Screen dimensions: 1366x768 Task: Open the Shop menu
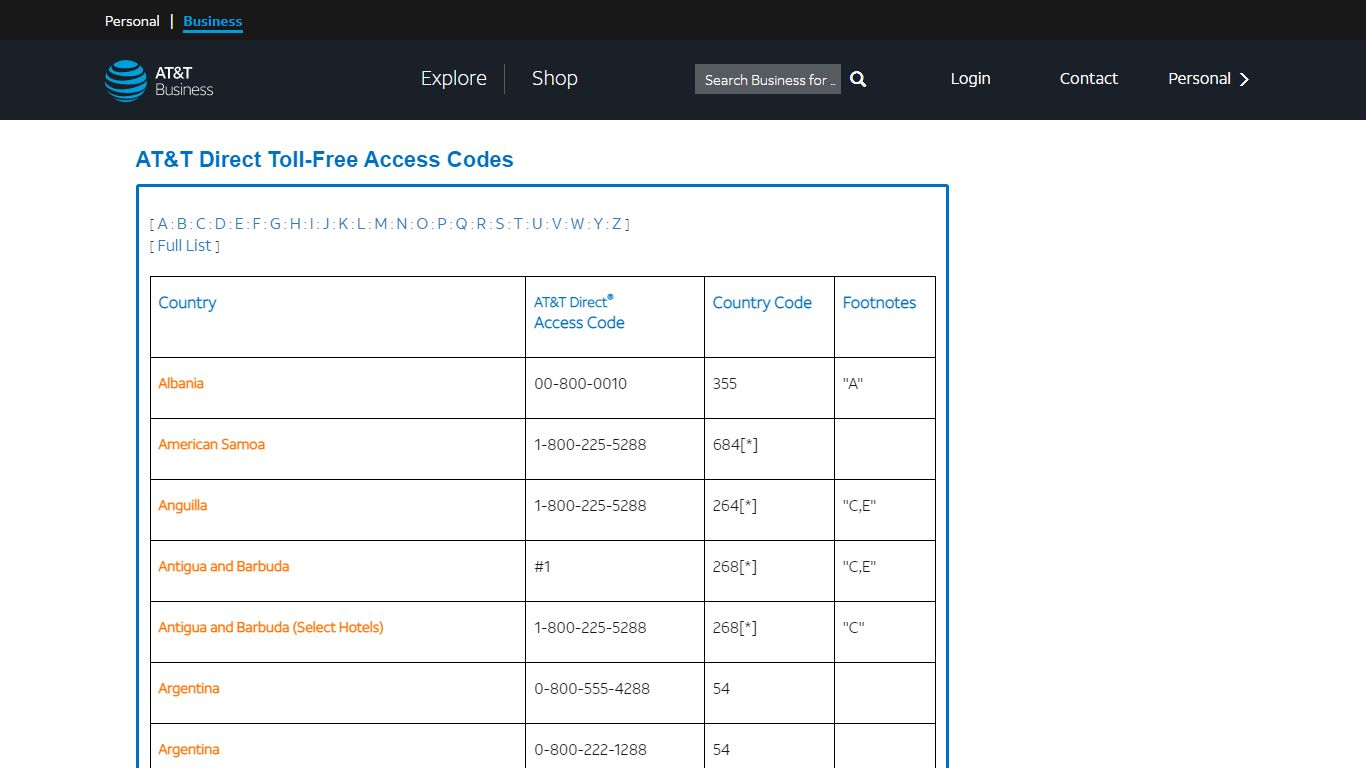[x=555, y=78]
